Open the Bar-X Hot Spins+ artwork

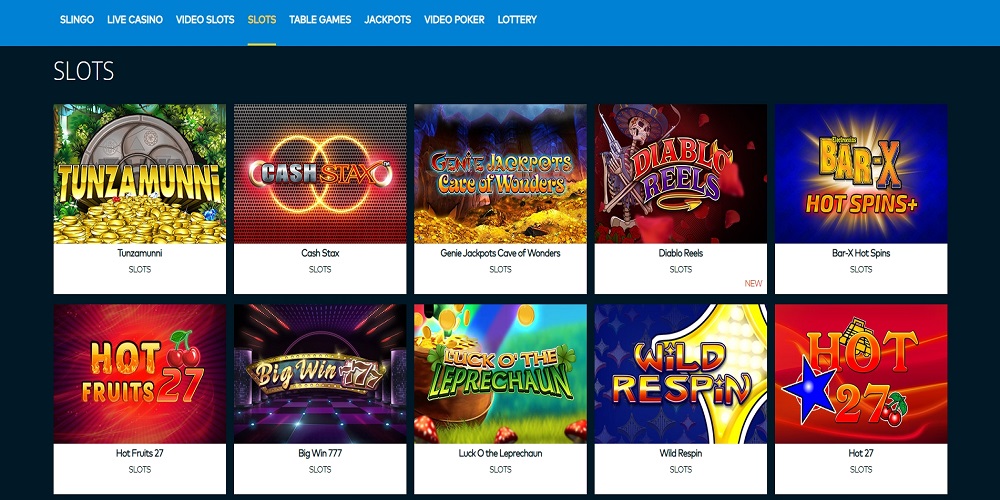pyautogui.click(x=861, y=173)
